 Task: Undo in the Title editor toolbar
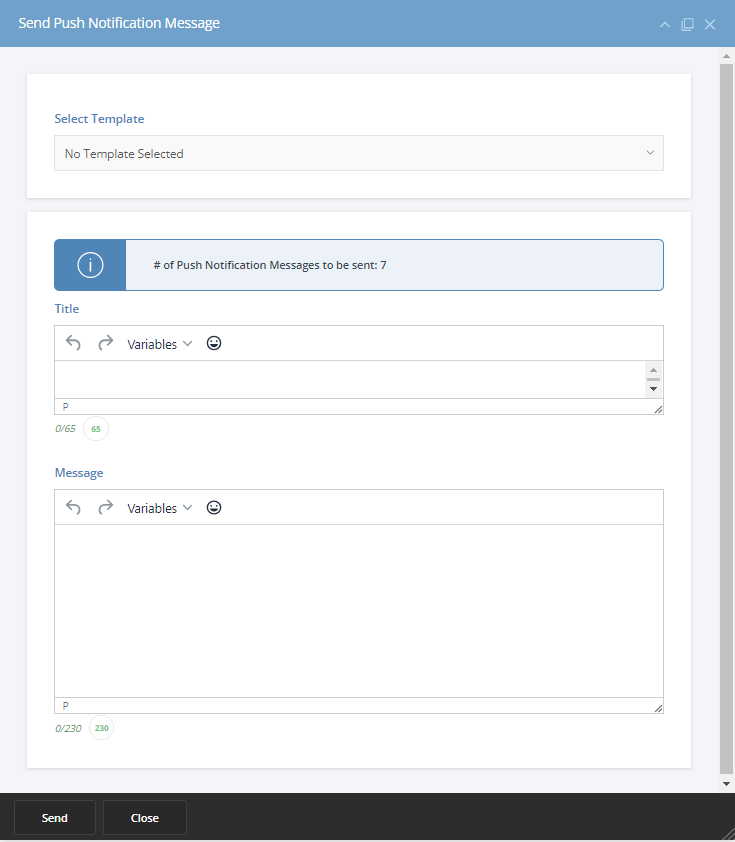point(73,343)
